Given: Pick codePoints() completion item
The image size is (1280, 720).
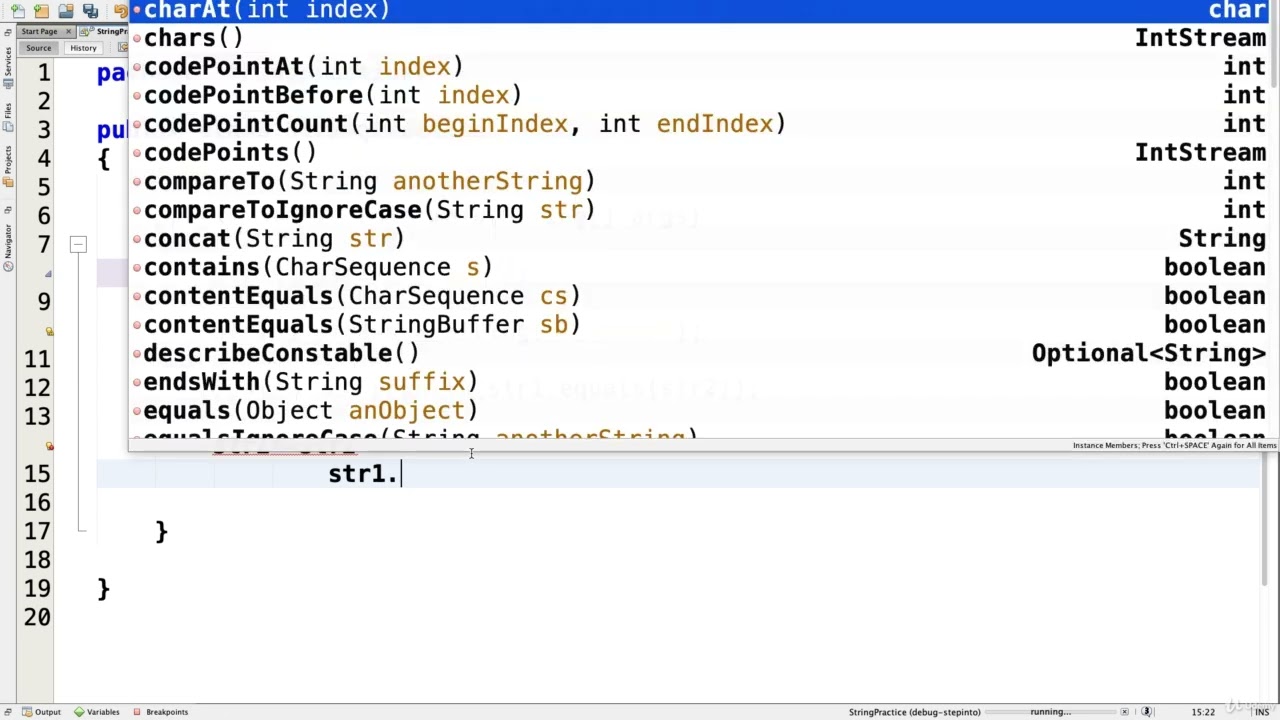Looking at the screenshot, I should (x=700, y=153).
